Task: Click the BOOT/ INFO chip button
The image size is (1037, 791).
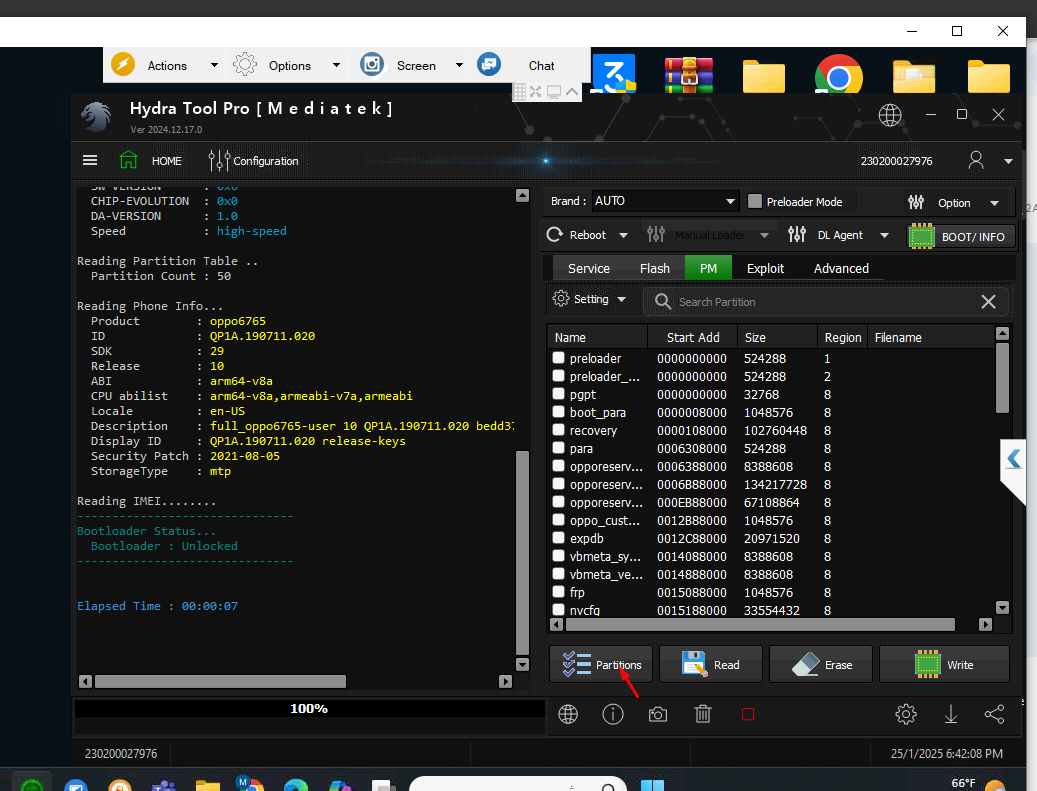Action: 960,236
